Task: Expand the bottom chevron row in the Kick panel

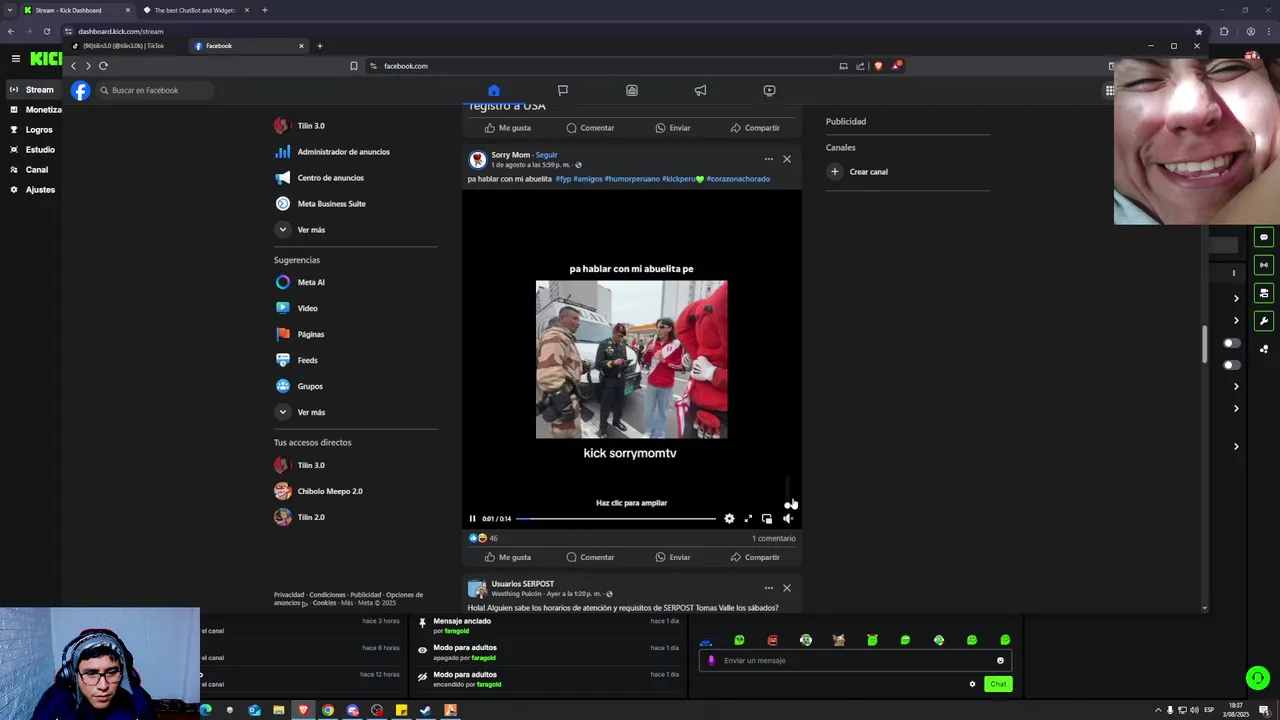Action: (1236, 447)
